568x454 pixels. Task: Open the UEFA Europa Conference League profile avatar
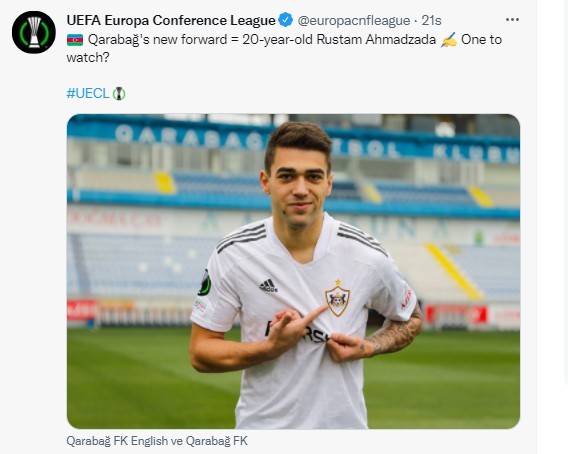point(34,32)
